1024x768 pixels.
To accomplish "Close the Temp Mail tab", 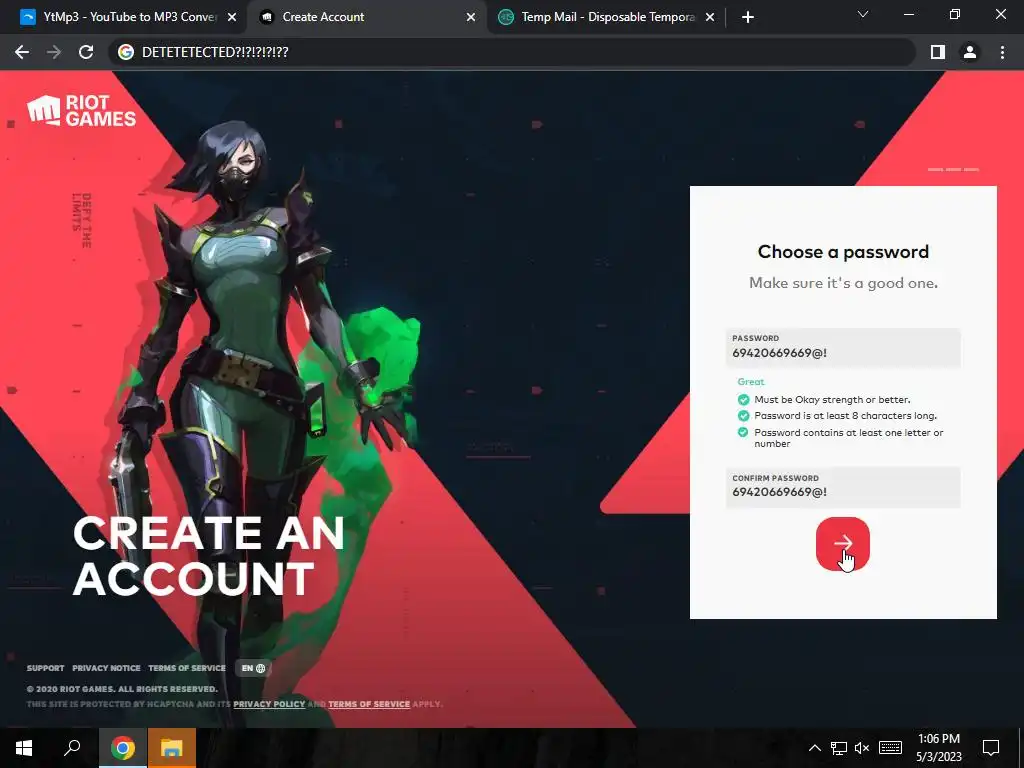I will click(710, 17).
